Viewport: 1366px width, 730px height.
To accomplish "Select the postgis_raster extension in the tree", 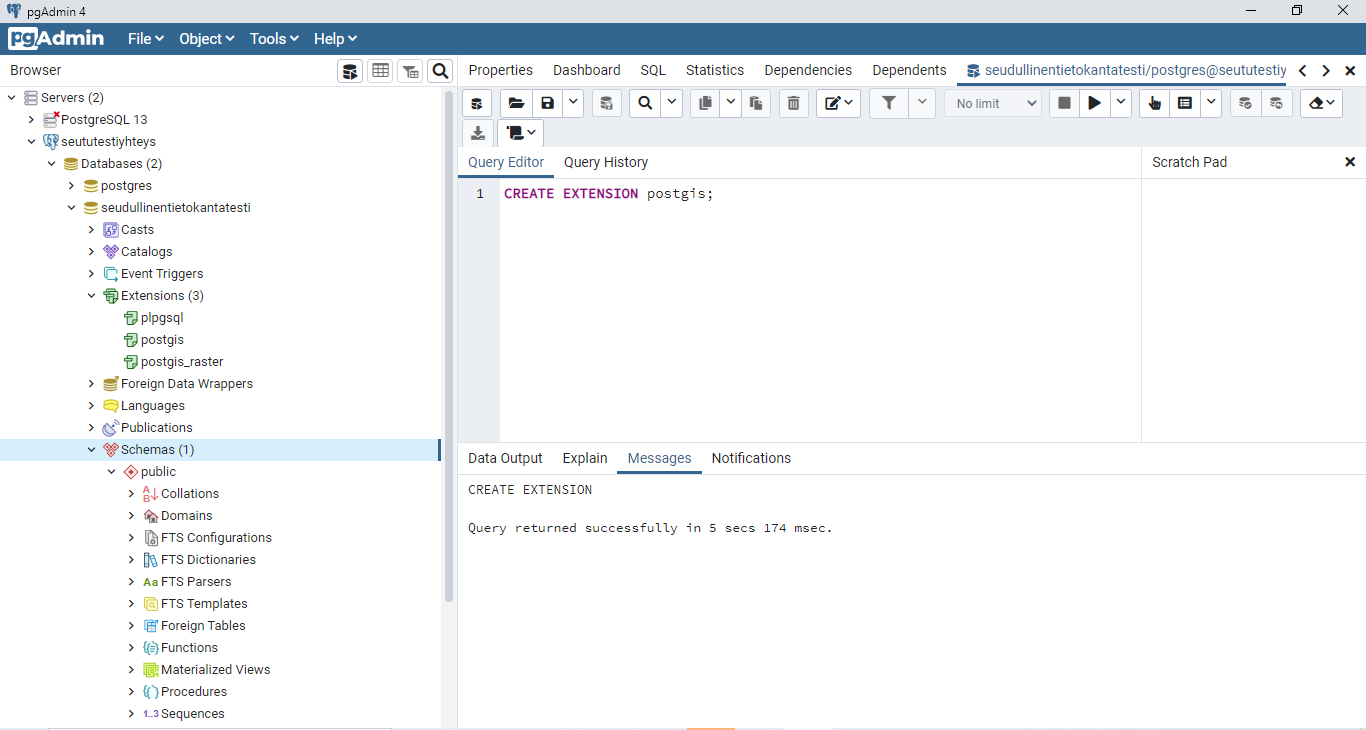I will pos(181,362).
